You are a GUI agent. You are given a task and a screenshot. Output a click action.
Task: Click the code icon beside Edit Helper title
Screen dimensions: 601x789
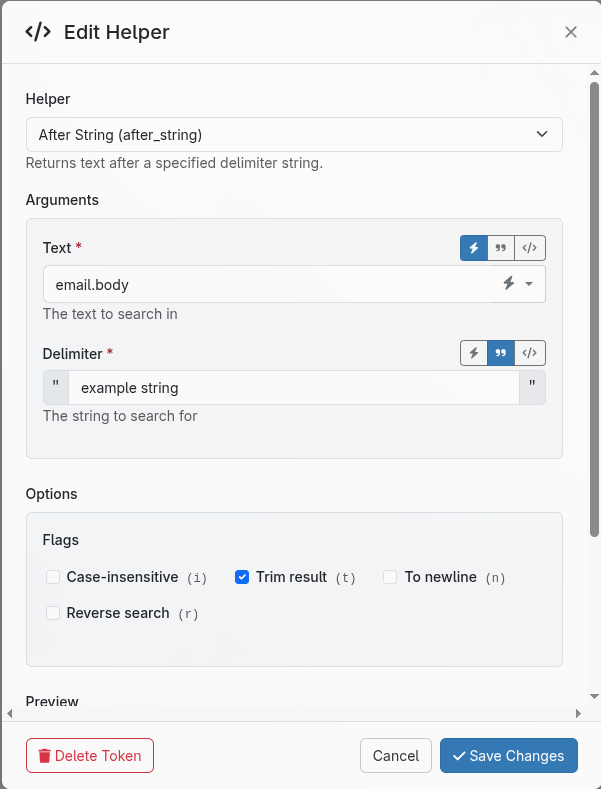[x=38, y=32]
